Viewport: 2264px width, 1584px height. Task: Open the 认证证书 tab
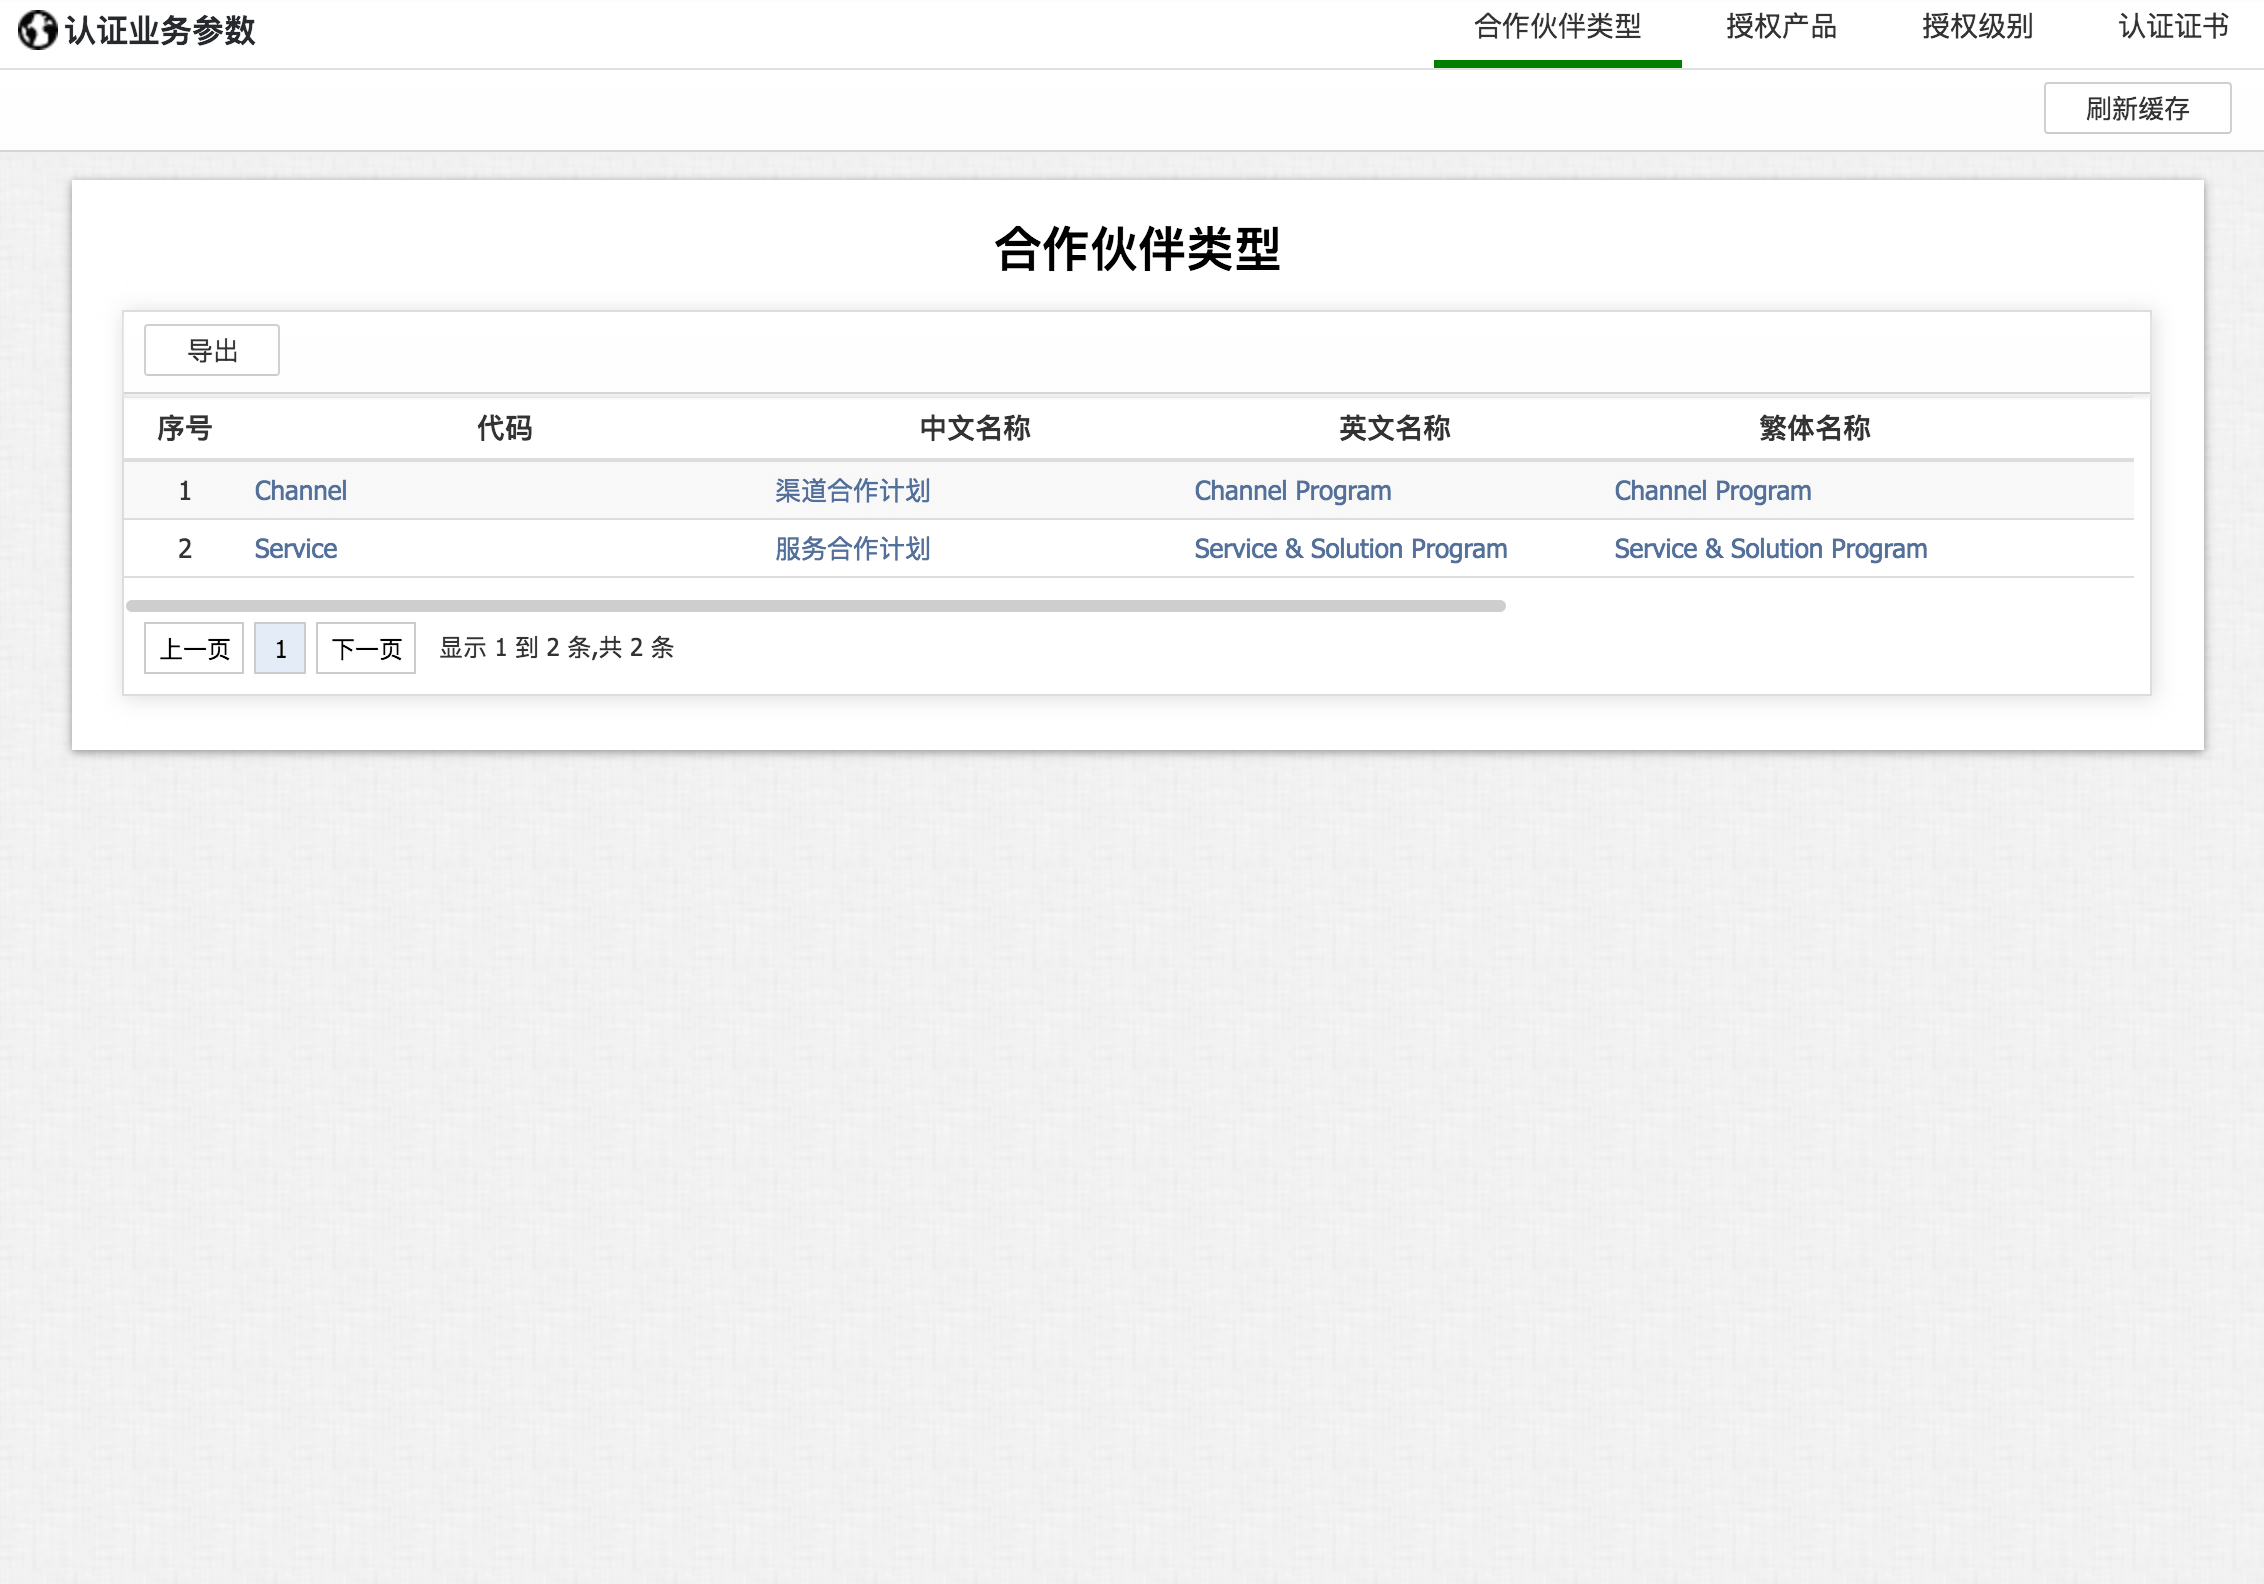point(2173,28)
